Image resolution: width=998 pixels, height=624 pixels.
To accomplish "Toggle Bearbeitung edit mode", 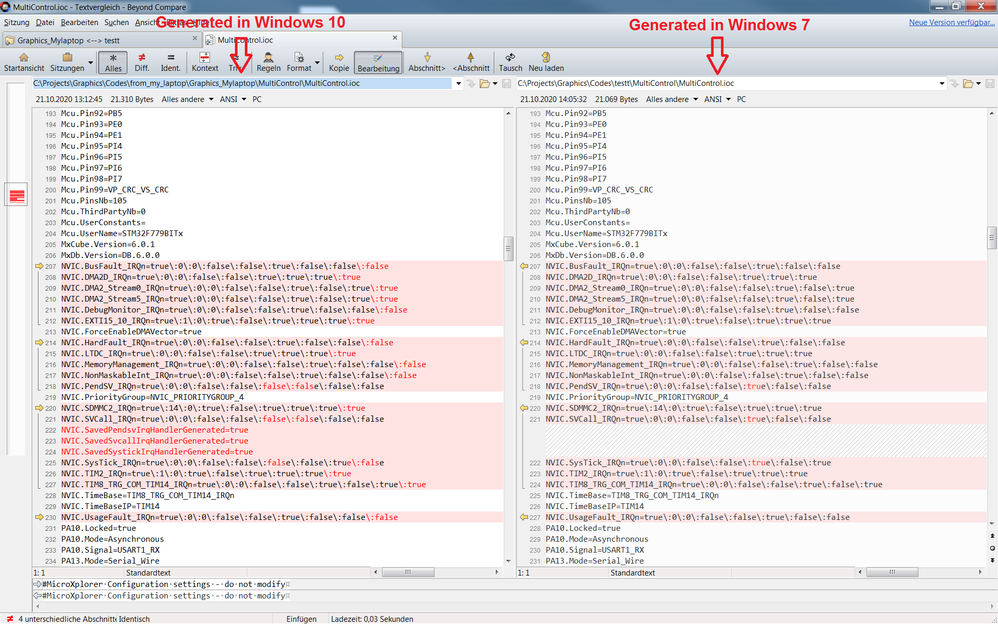I will coord(378,62).
